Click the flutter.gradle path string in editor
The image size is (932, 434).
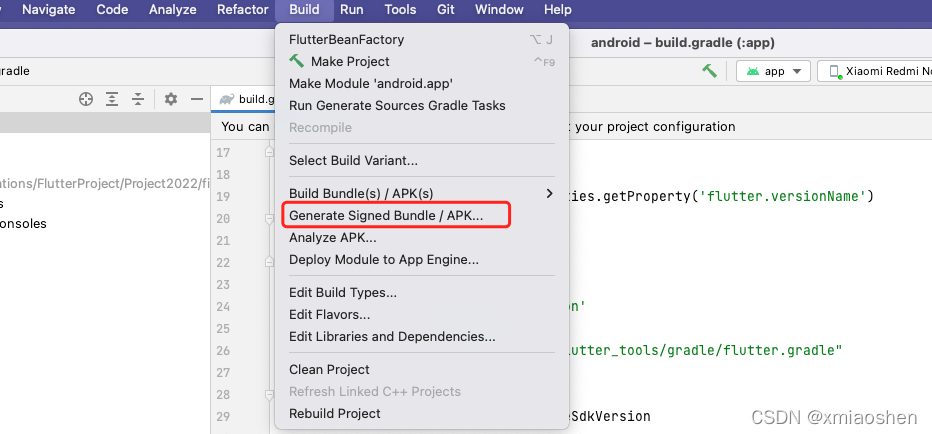pos(704,351)
